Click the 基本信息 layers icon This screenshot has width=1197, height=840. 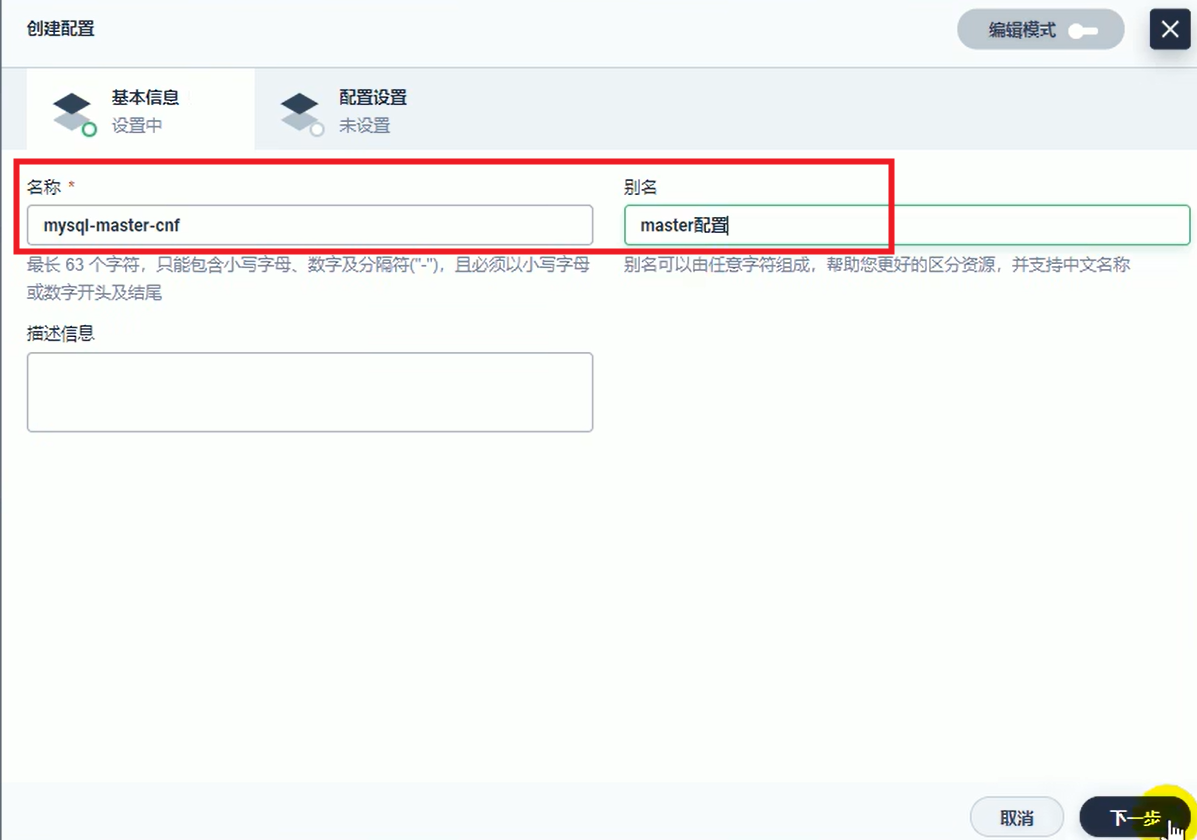point(74,113)
